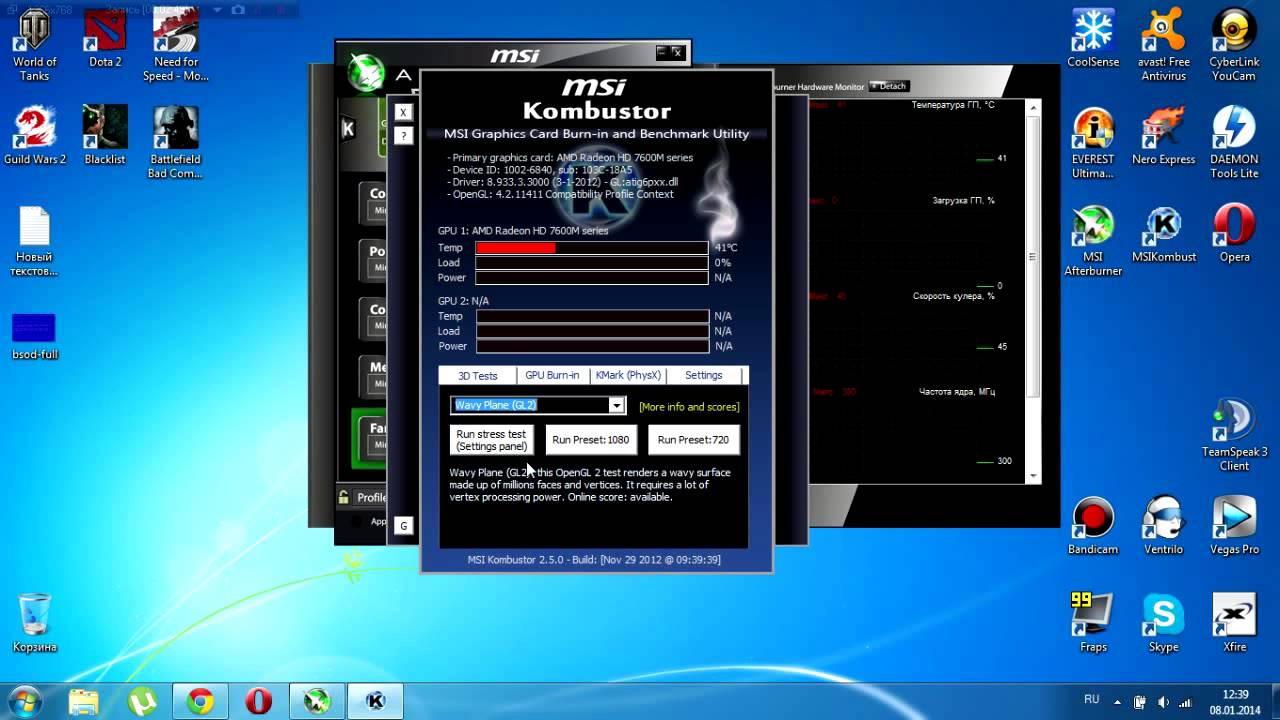Image resolution: width=1280 pixels, height=720 pixels.
Task: Open MSI Afterburner desktop shortcut
Action: [1093, 241]
